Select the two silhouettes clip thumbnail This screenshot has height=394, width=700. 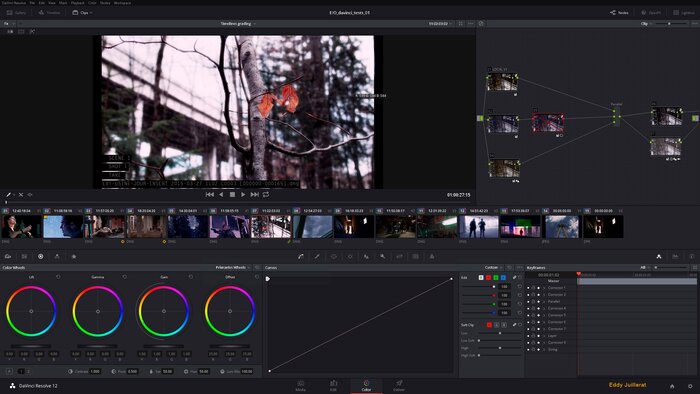tap(479, 226)
